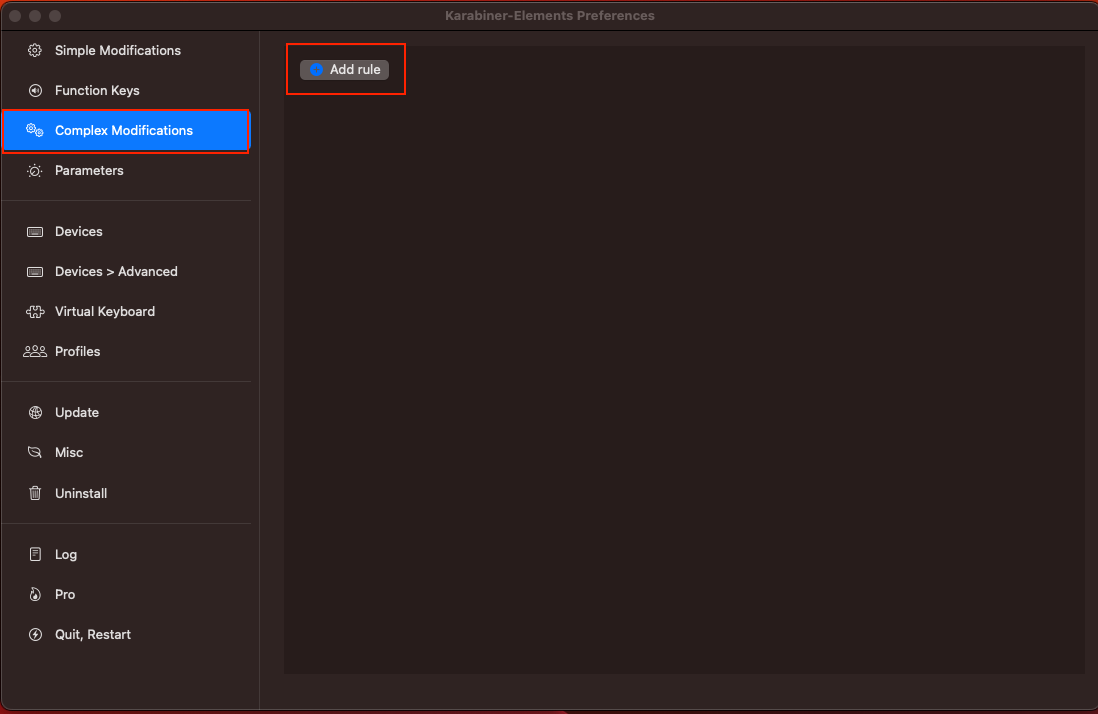Image resolution: width=1098 pixels, height=714 pixels.
Task: Click the Add rule button
Action: point(345,69)
